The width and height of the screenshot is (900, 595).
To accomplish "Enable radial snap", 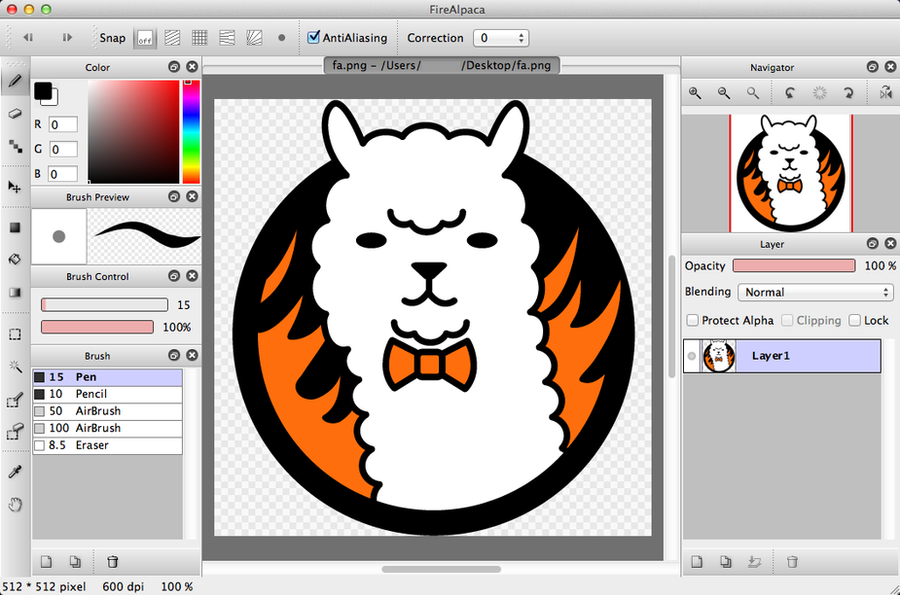I will coord(254,38).
